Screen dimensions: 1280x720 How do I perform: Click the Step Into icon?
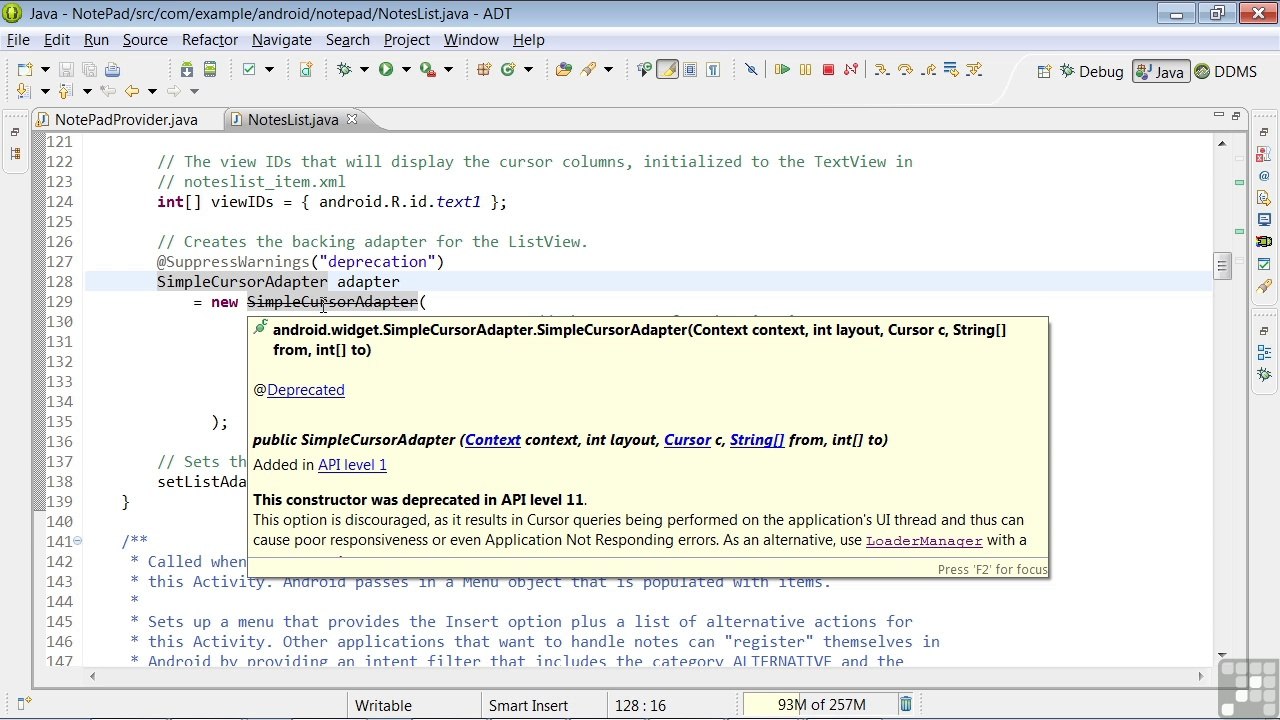(881, 69)
